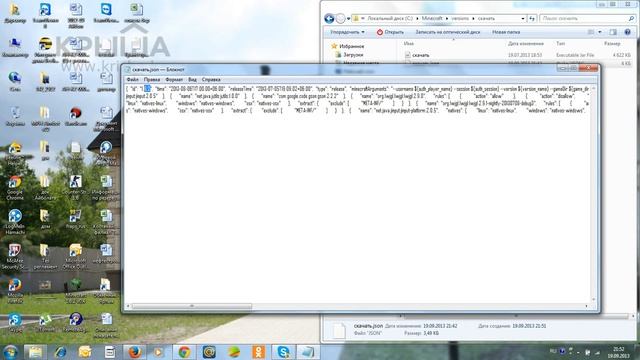Click the Дата изменения column header

point(526,43)
